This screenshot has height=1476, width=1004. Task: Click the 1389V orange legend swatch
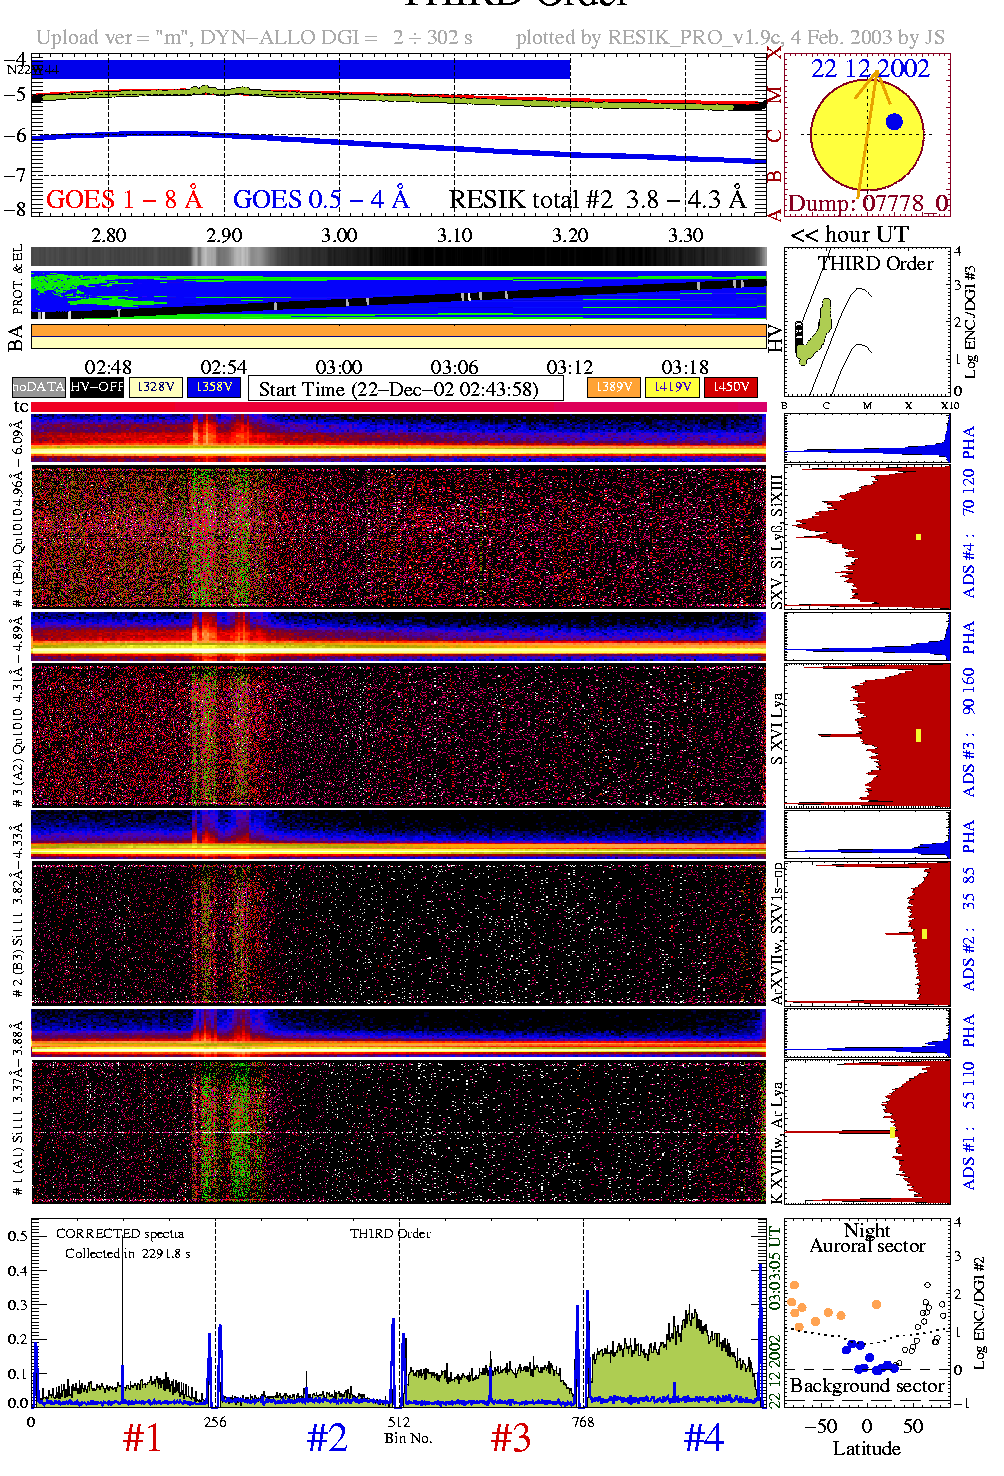click(x=613, y=387)
